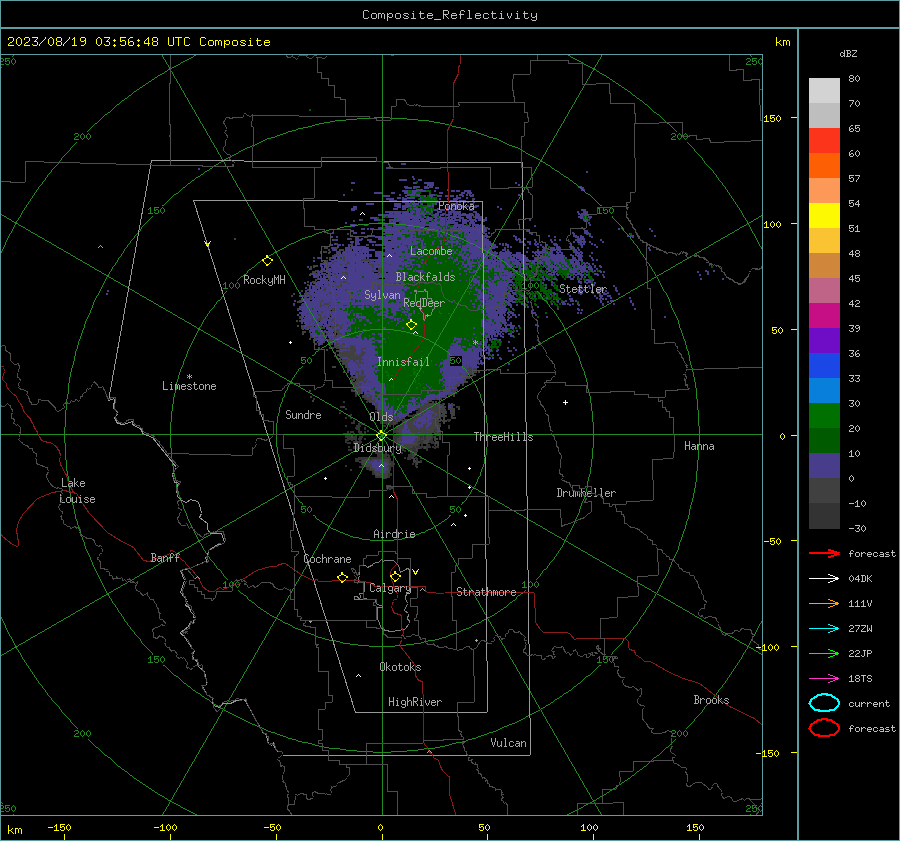Image resolution: width=900 pixels, height=841 pixels.
Task: Click the yellow diamond marker beside RockyMH
Action: point(267,261)
